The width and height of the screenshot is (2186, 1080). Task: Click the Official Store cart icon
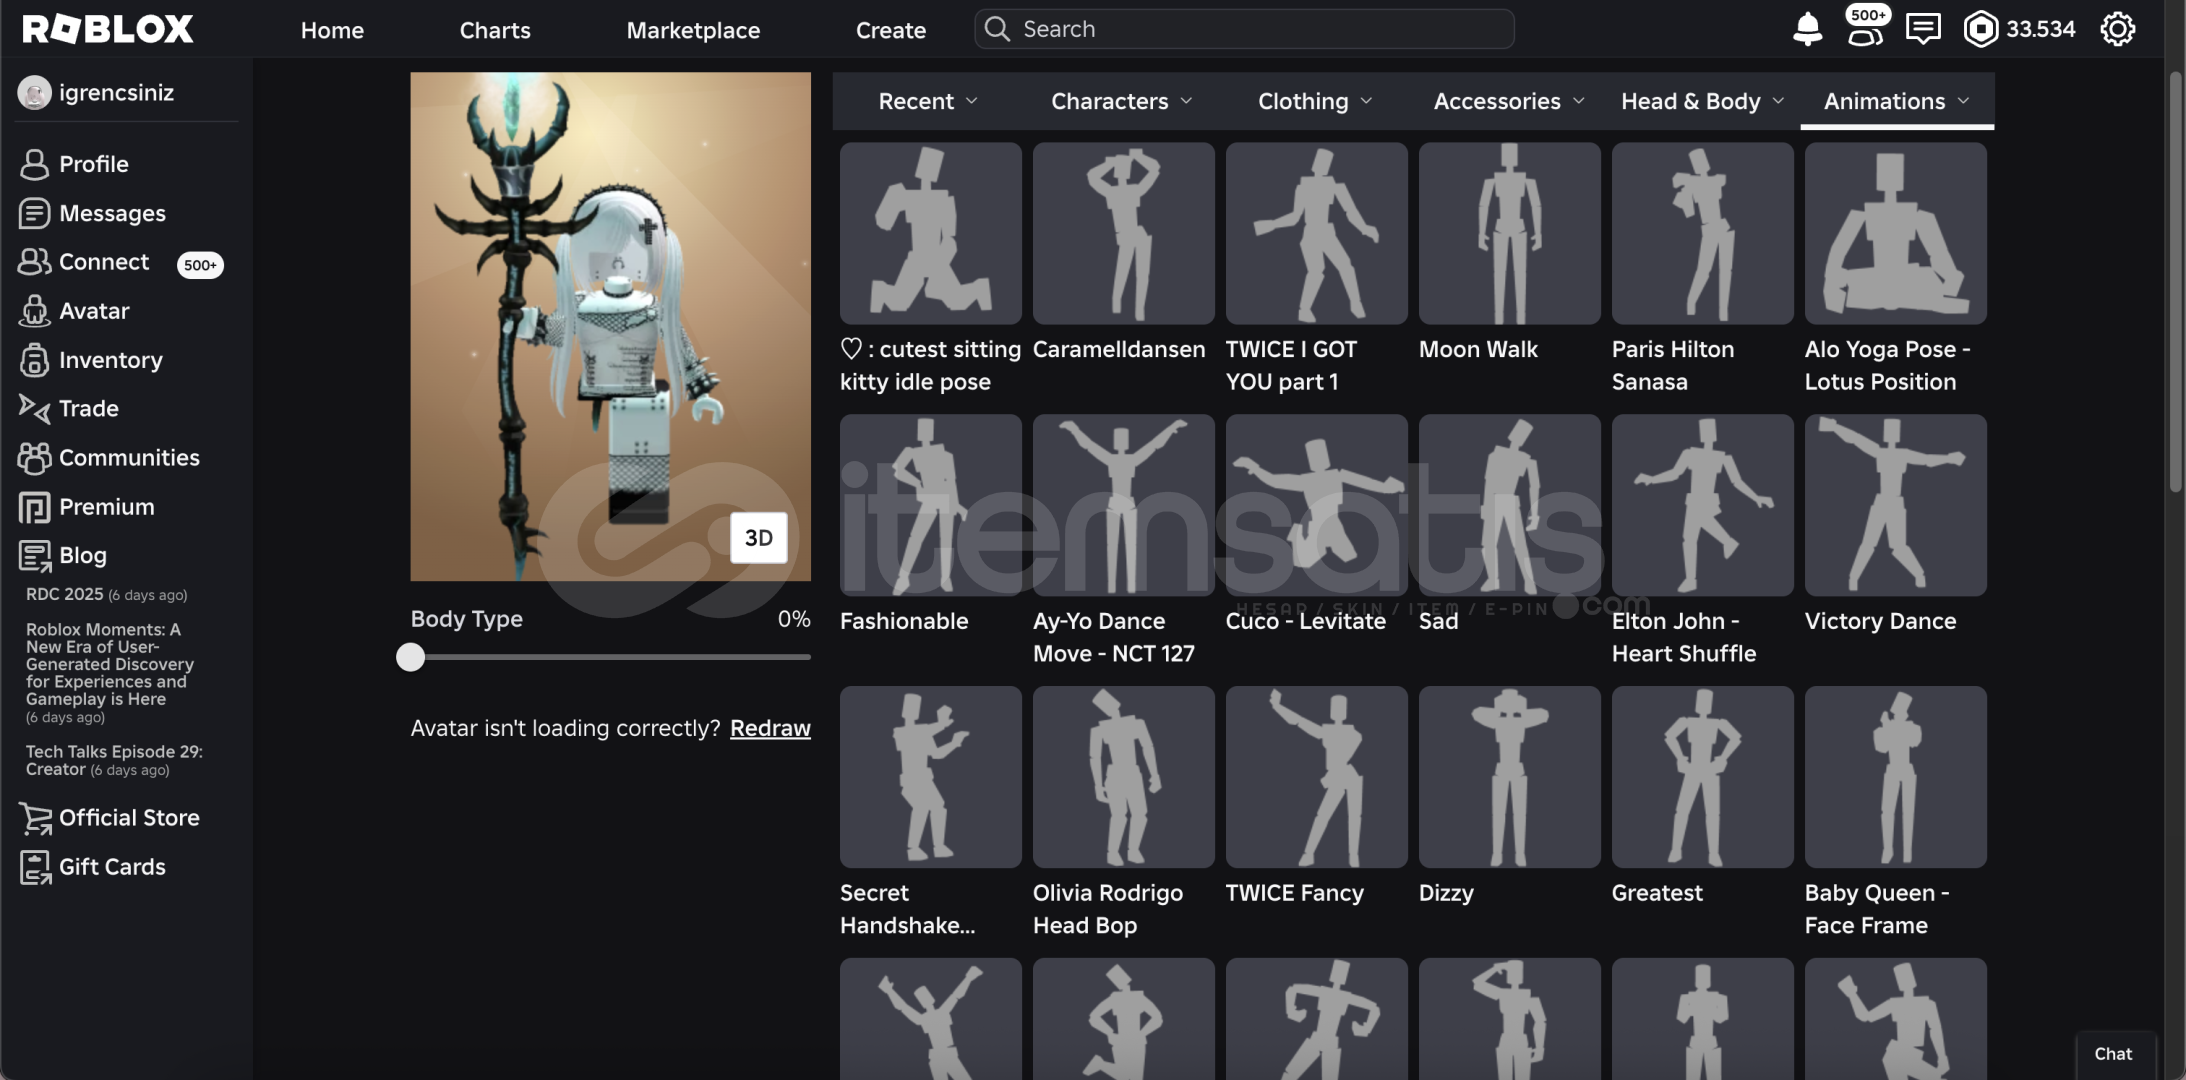(x=35, y=818)
